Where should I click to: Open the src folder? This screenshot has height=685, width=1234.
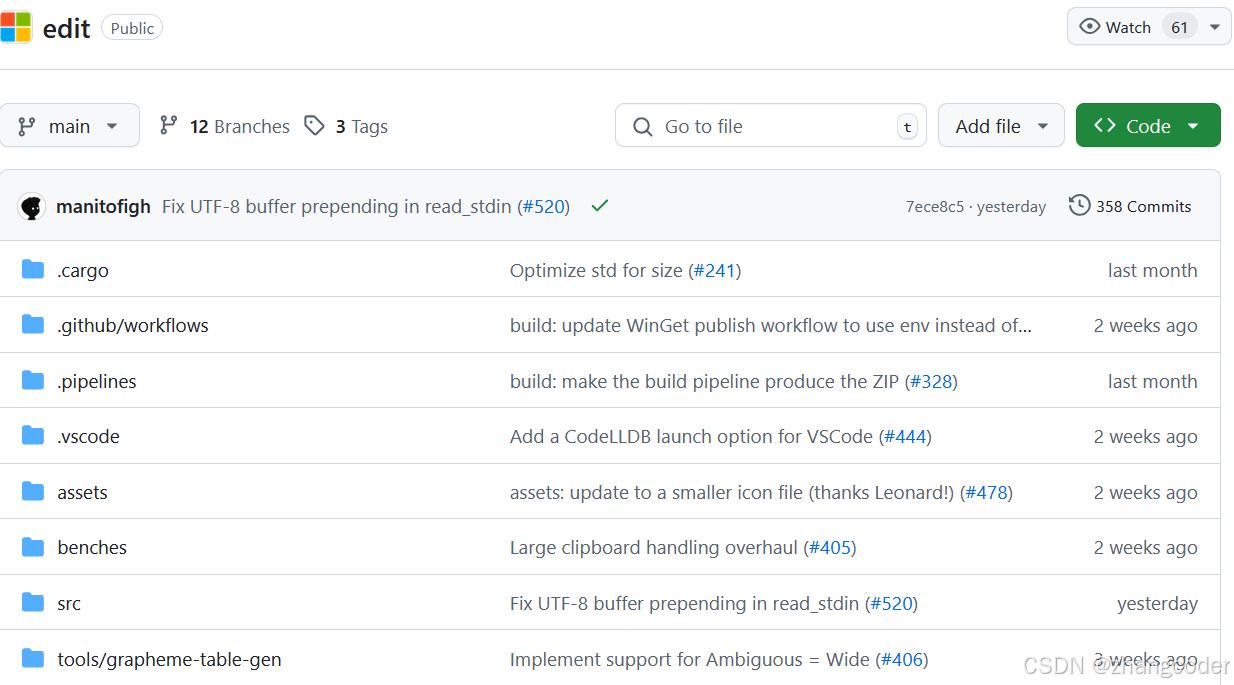point(69,603)
